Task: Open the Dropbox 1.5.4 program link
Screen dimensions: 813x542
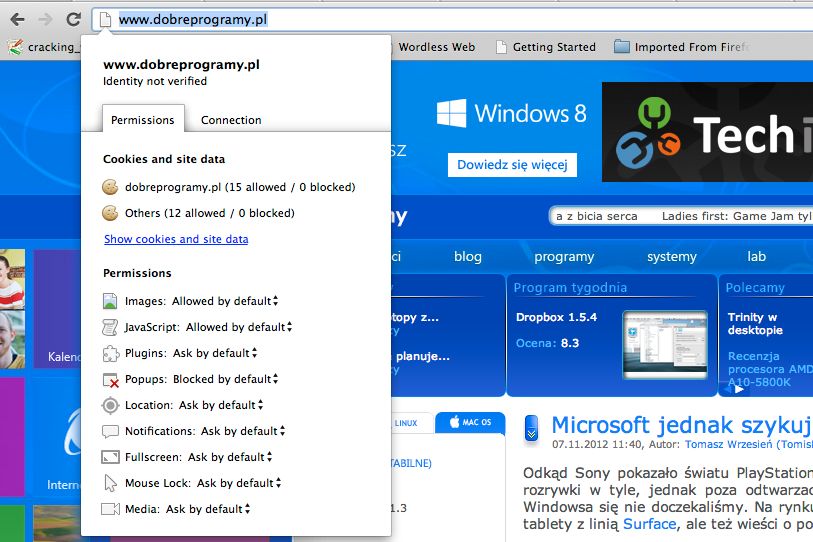Action: [556, 317]
